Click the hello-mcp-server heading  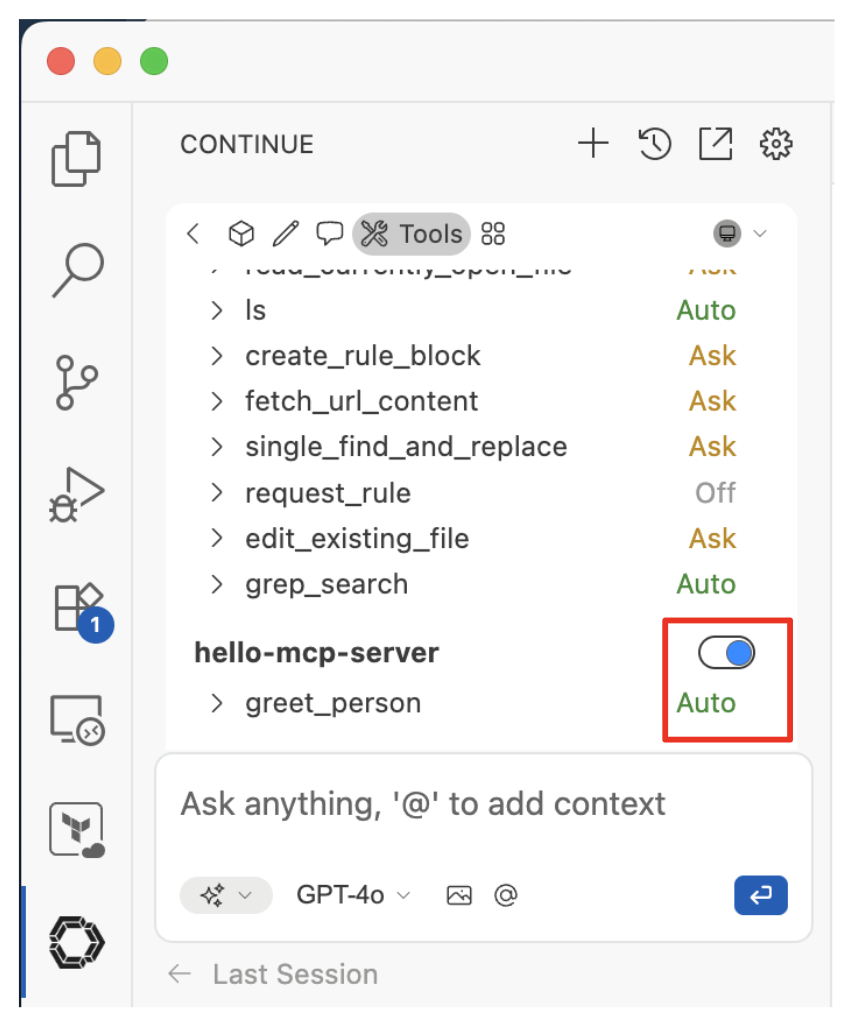point(316,653)
